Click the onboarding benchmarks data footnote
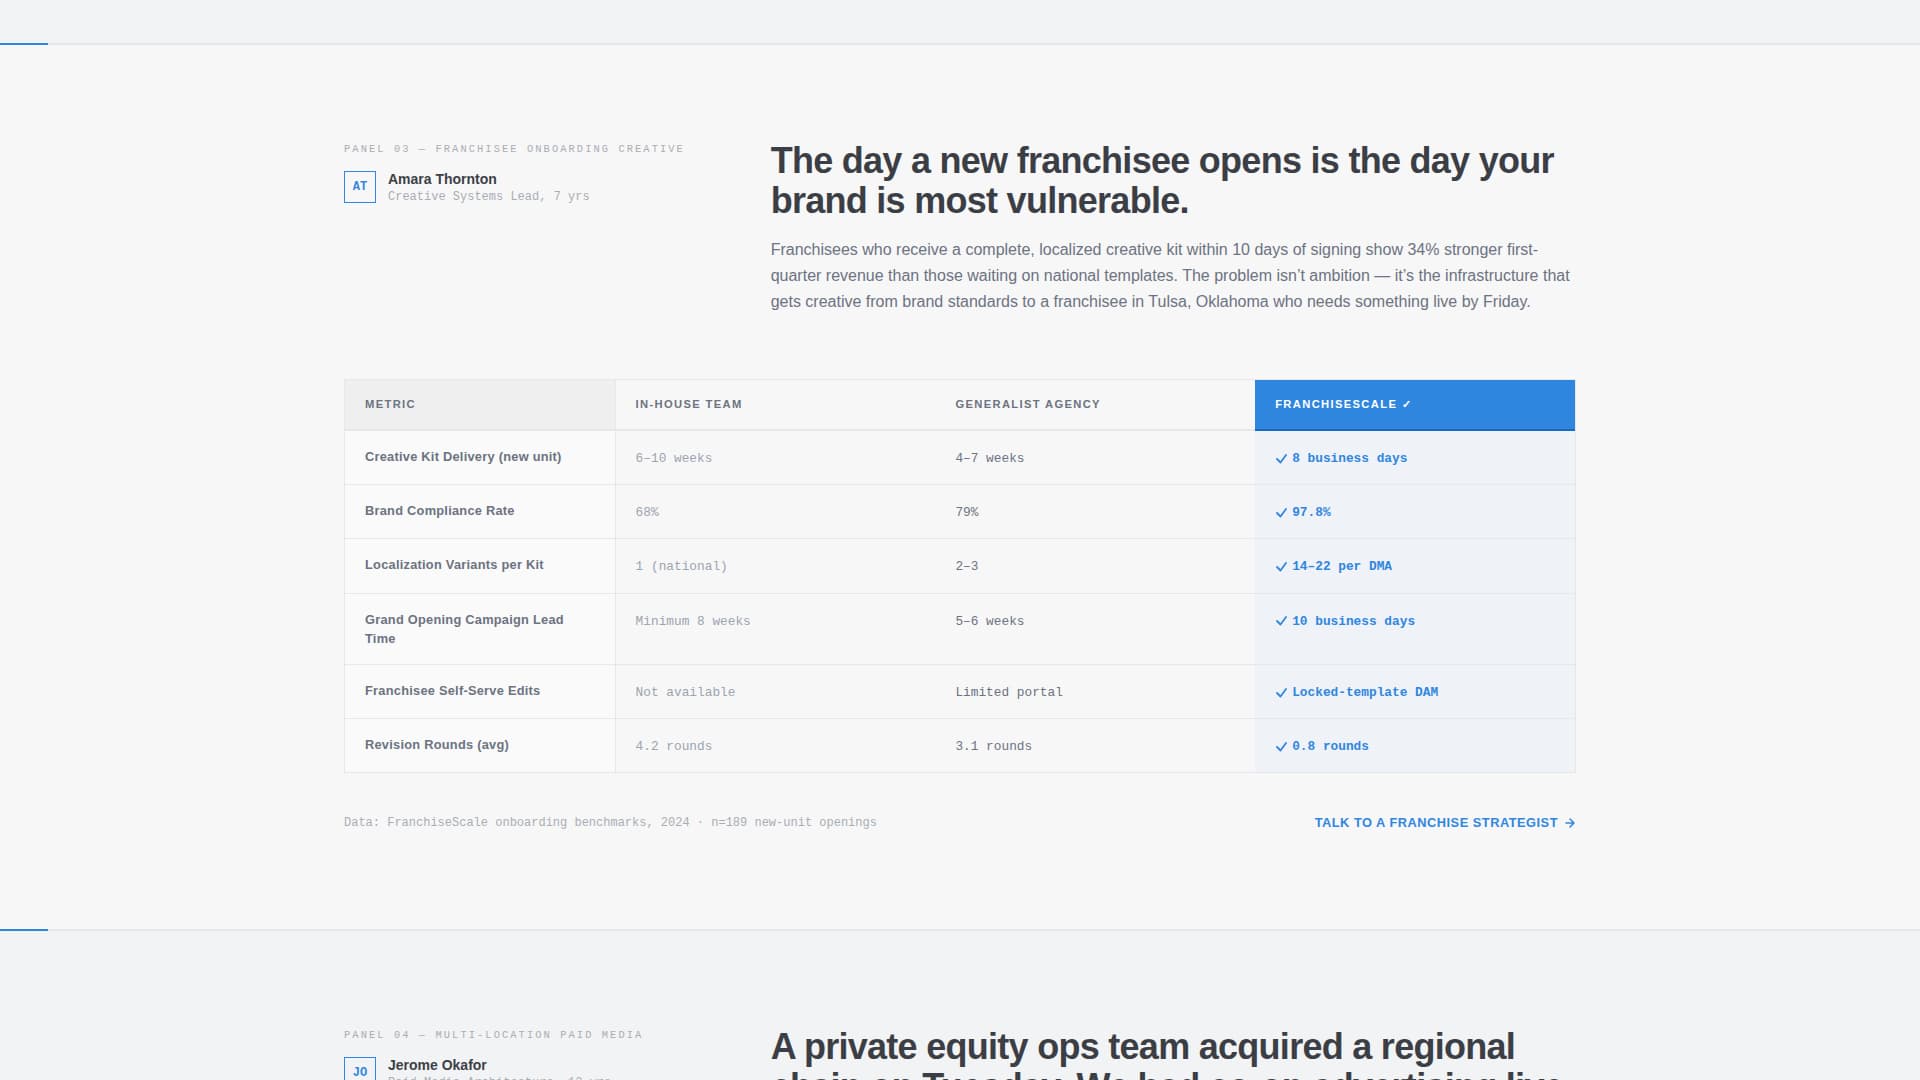 (x=610, y=823)
